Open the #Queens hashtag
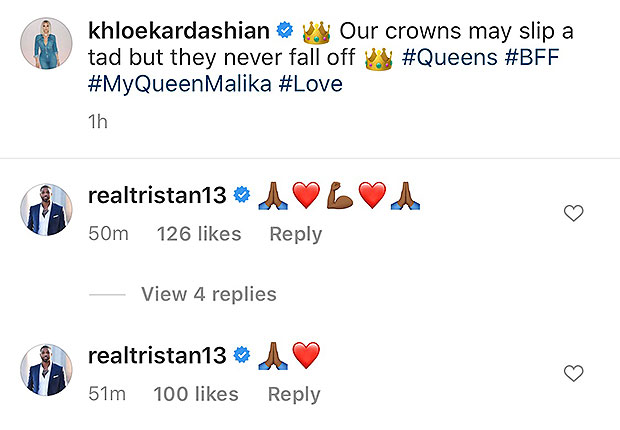Image resolution: width=620 pixels, height=430 pixels. coord(450,58)
